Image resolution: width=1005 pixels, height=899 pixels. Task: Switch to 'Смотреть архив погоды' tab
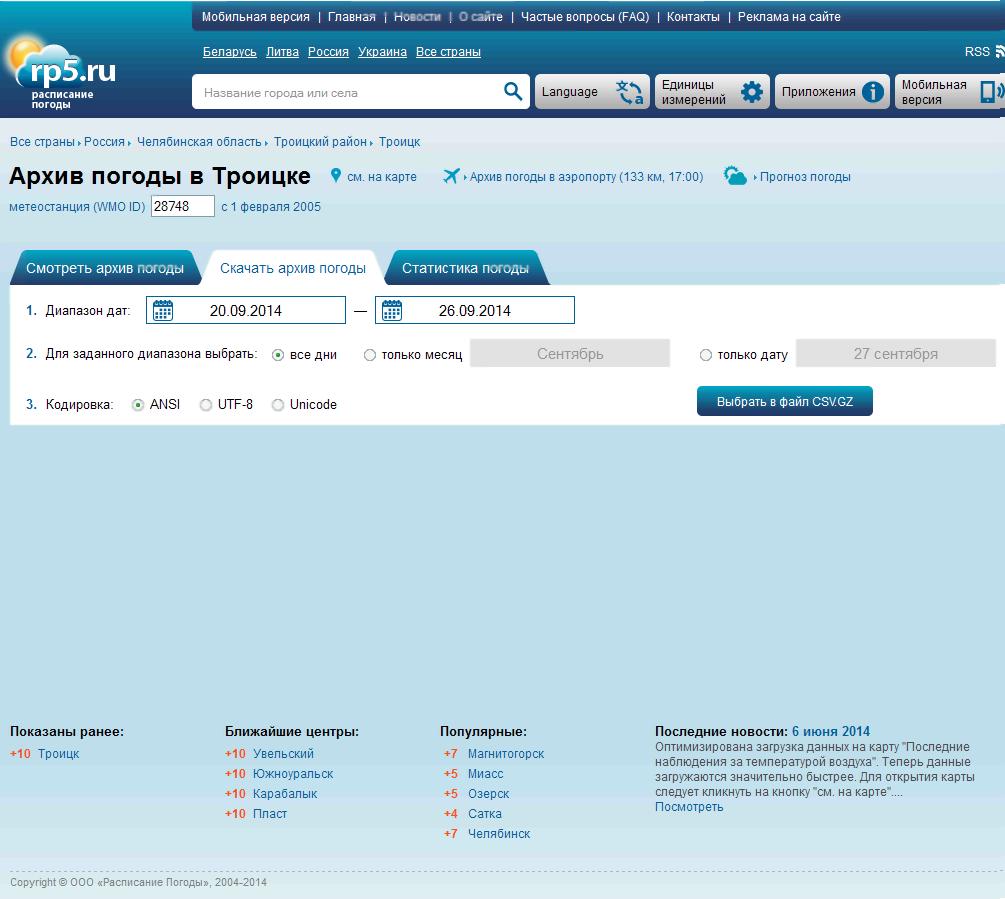point(105,268)
